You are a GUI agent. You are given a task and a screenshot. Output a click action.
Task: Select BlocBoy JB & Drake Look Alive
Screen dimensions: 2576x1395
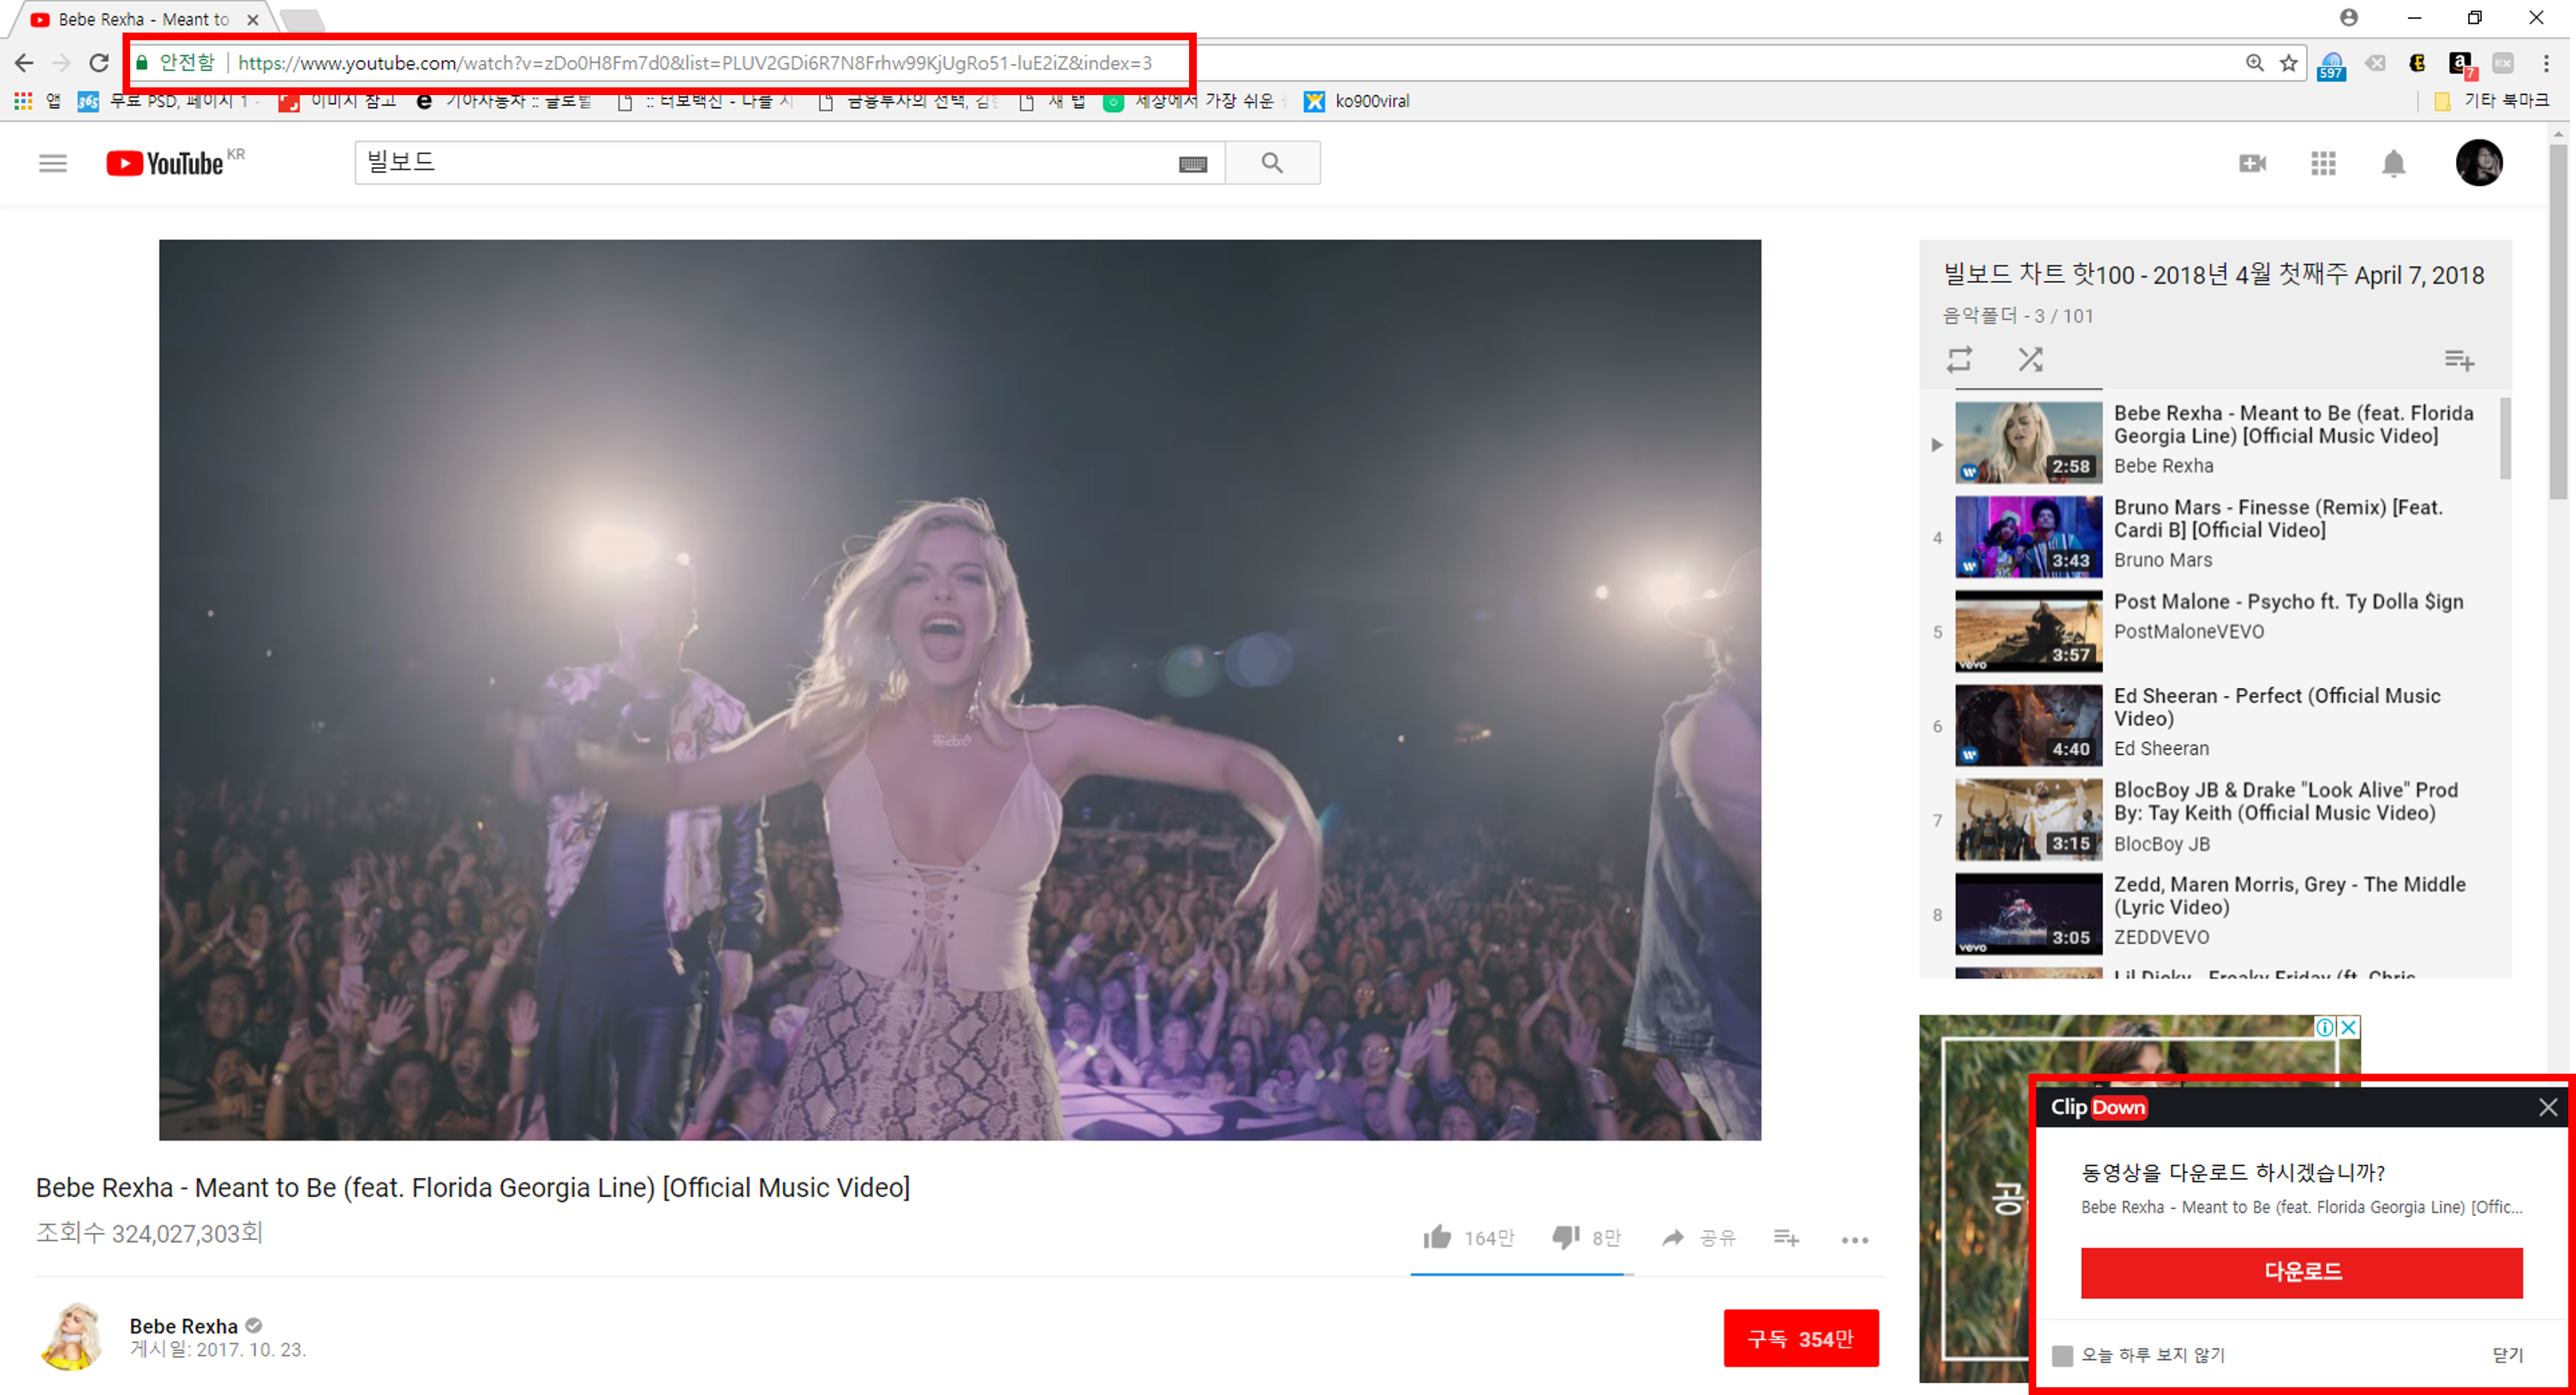coord(2214,819)
